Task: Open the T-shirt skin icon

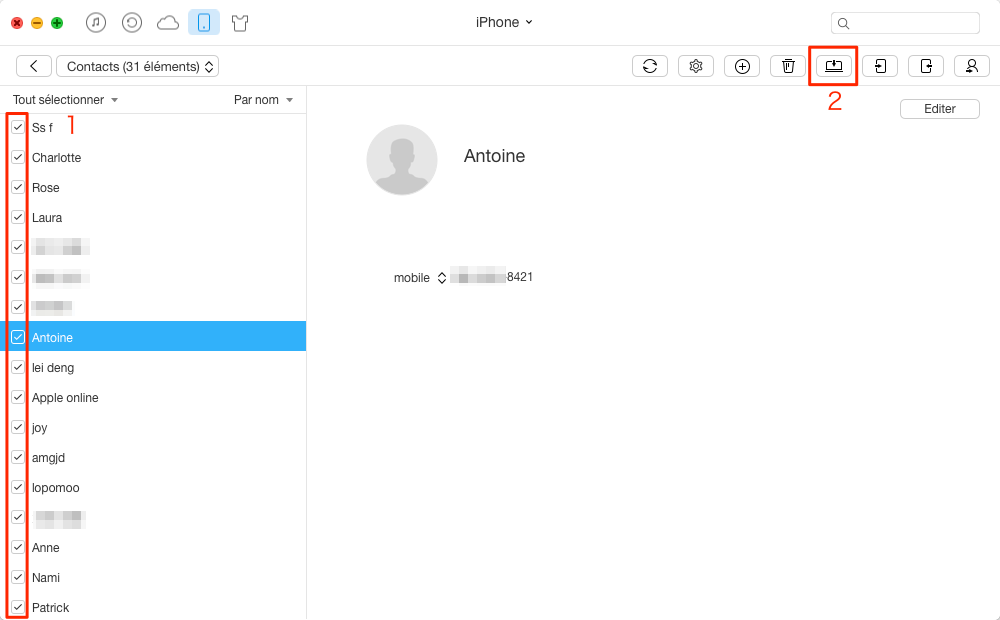Action: (x=240, y=23)
